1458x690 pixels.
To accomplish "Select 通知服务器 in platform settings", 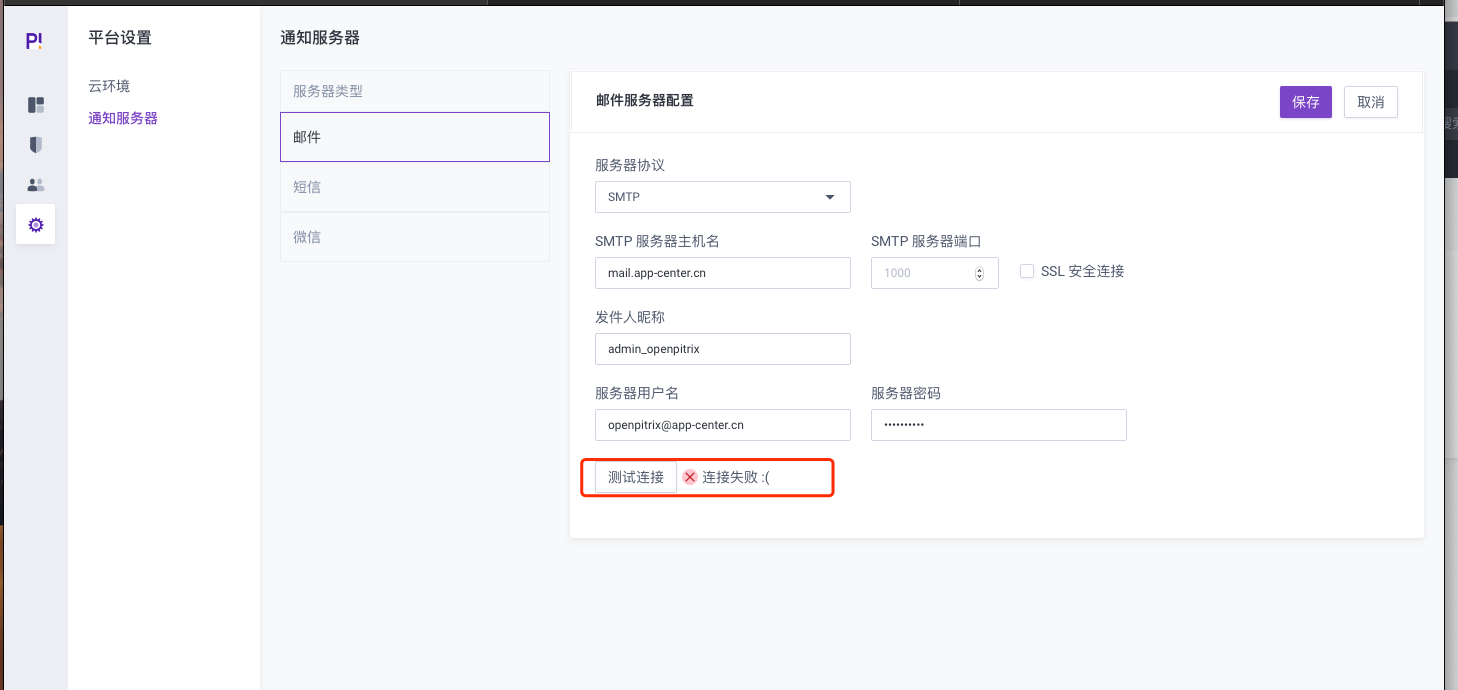I will (123, 118).
